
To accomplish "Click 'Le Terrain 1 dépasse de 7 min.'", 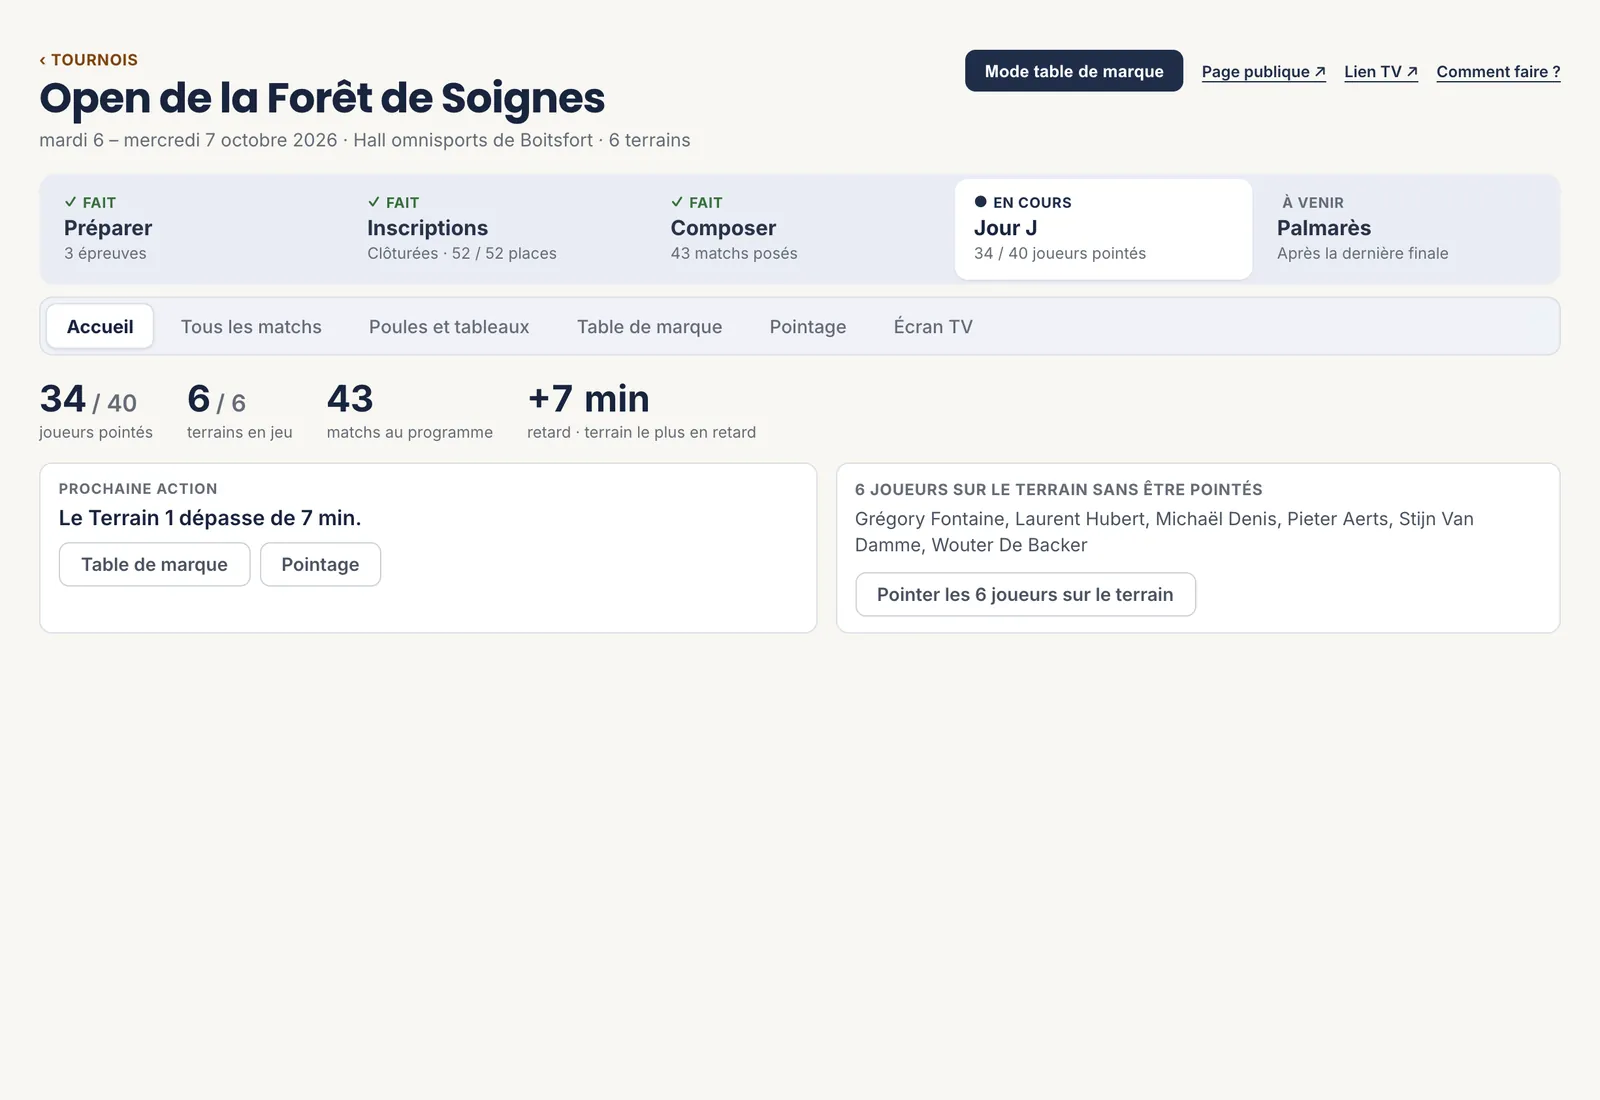I will tap(210, 518).
